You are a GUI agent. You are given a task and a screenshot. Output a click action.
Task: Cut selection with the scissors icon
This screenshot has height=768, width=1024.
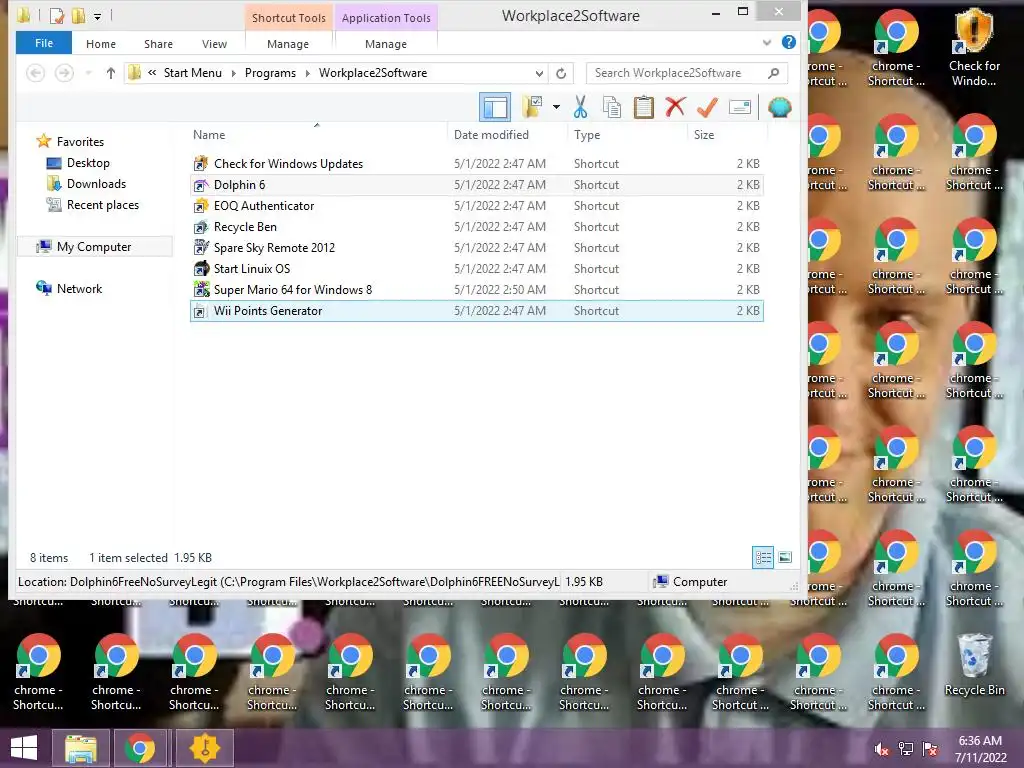[581, 106]
